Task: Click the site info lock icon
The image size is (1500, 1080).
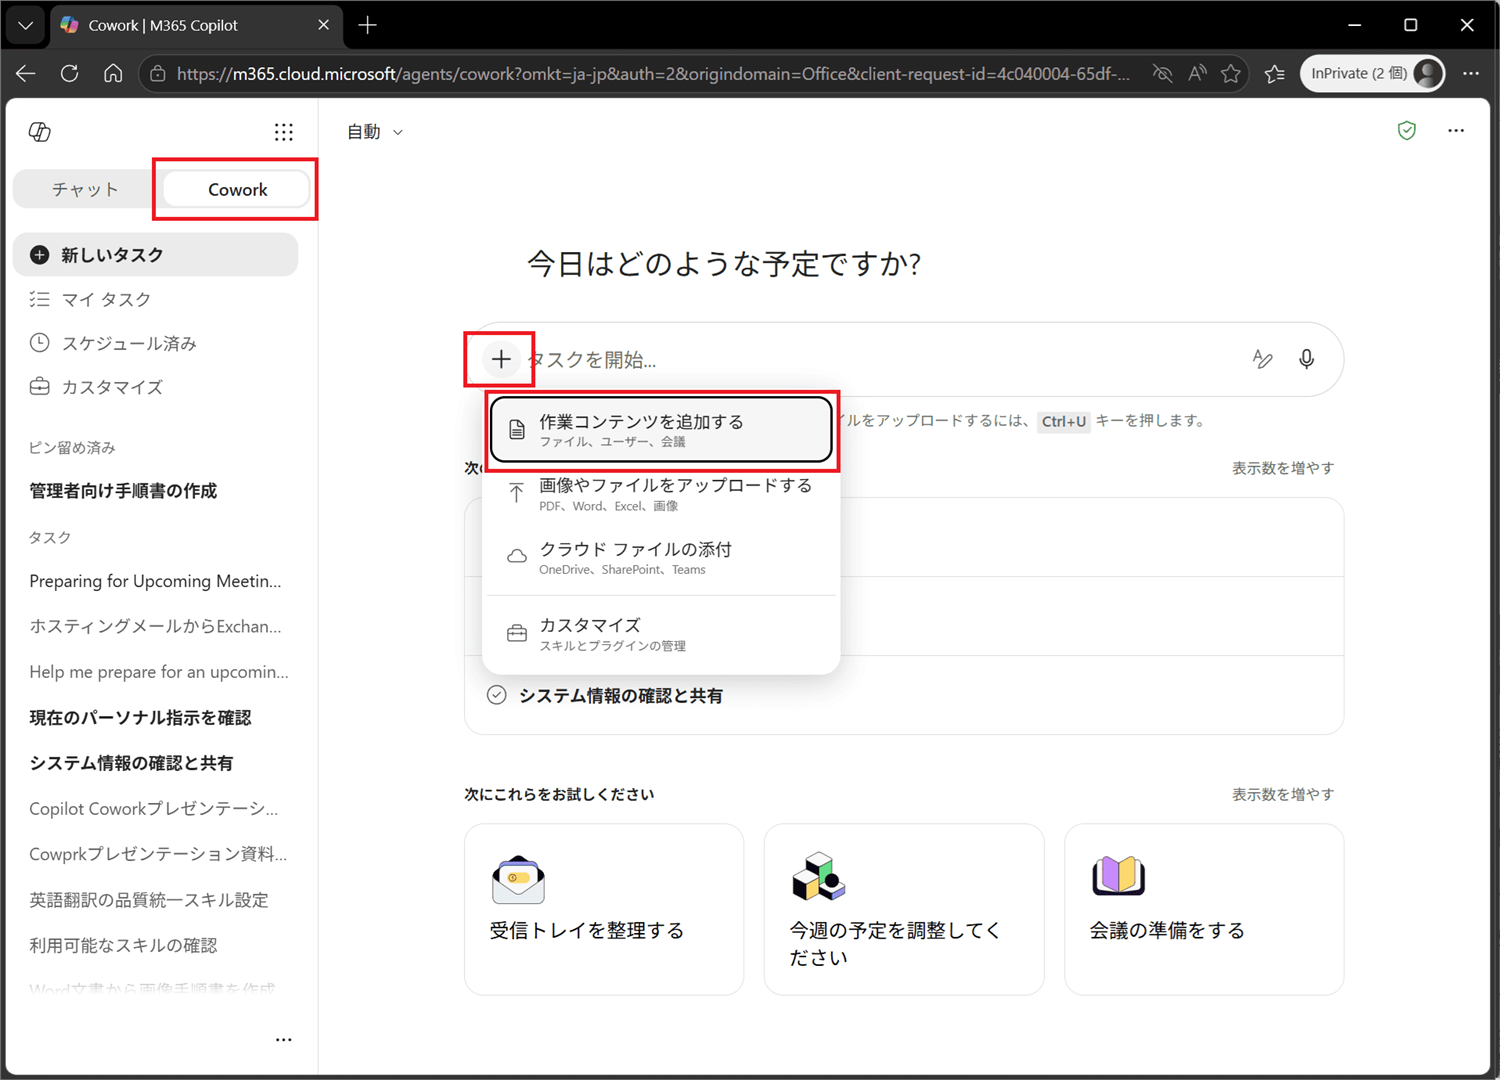Action: [x=158, y=73]
